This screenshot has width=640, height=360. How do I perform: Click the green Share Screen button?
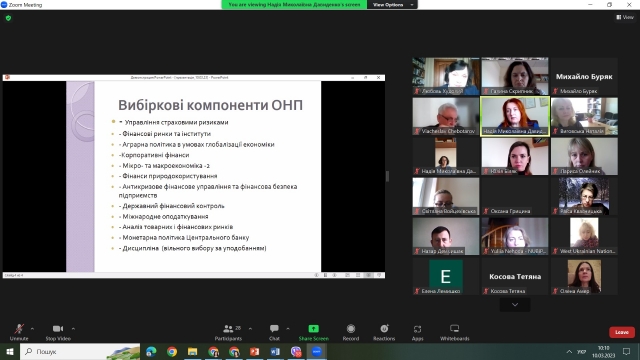pyautogui.click(x=313, y=332)
